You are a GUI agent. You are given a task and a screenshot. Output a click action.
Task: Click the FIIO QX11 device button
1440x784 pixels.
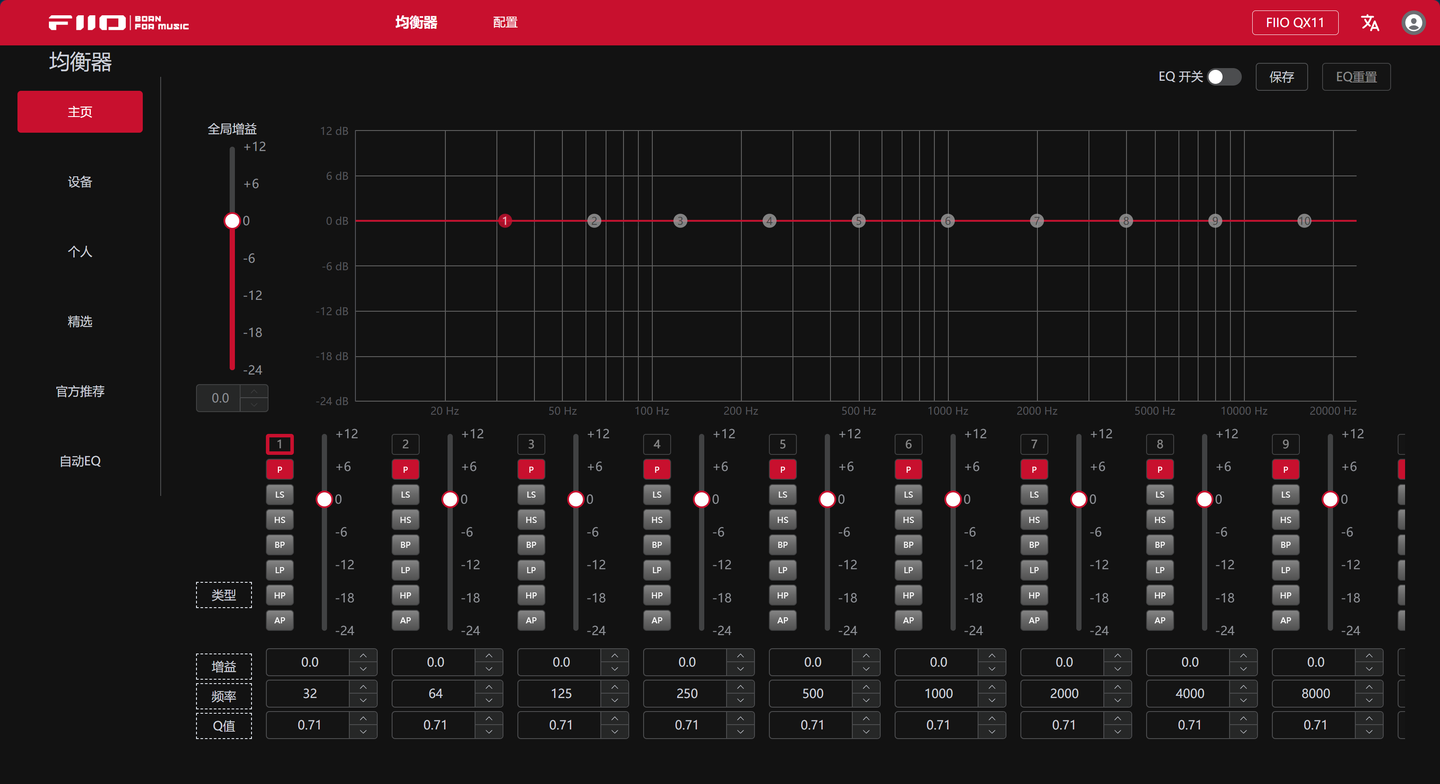[1295, 23]
